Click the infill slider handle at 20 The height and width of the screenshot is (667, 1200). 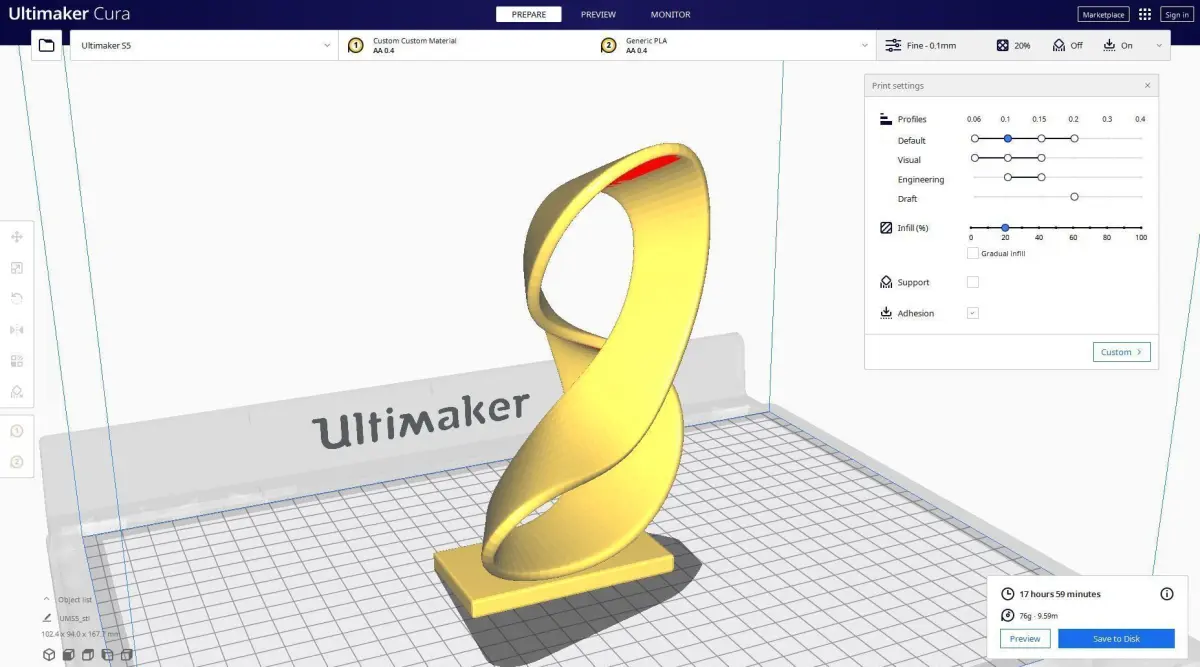[x=1005, y=228]
